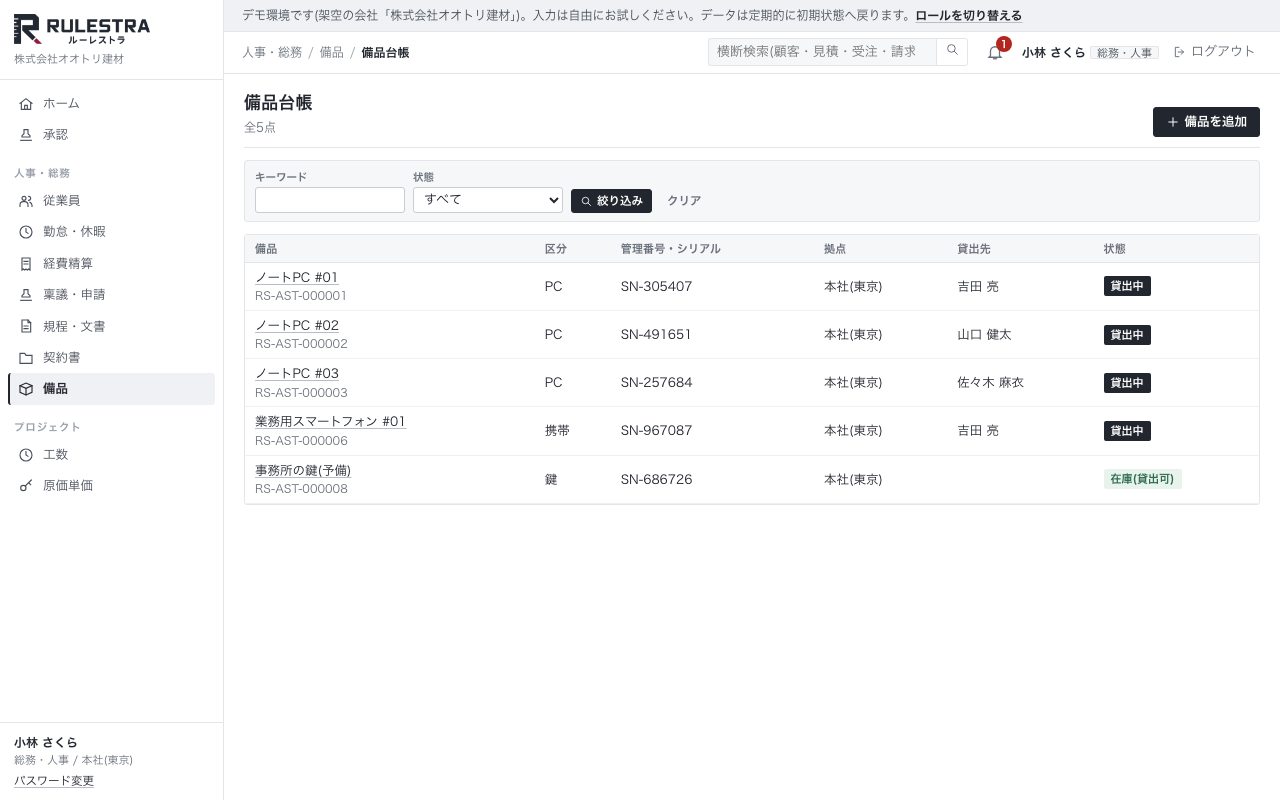Open ノートPC #02 details
1280x800 pixels.
(297, 325)
